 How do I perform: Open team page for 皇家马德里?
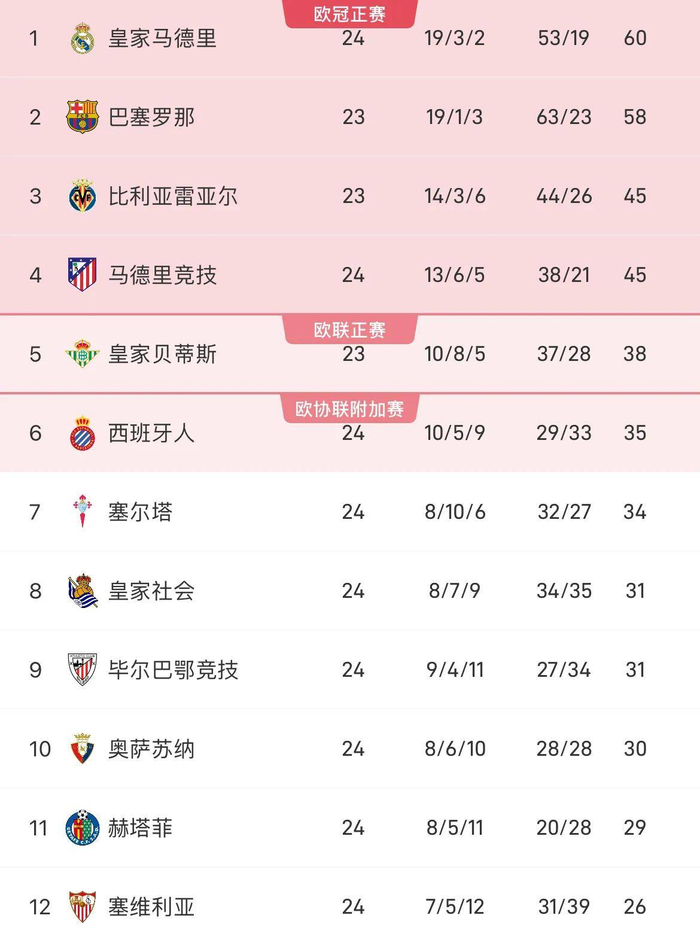[x=162, y=39]
